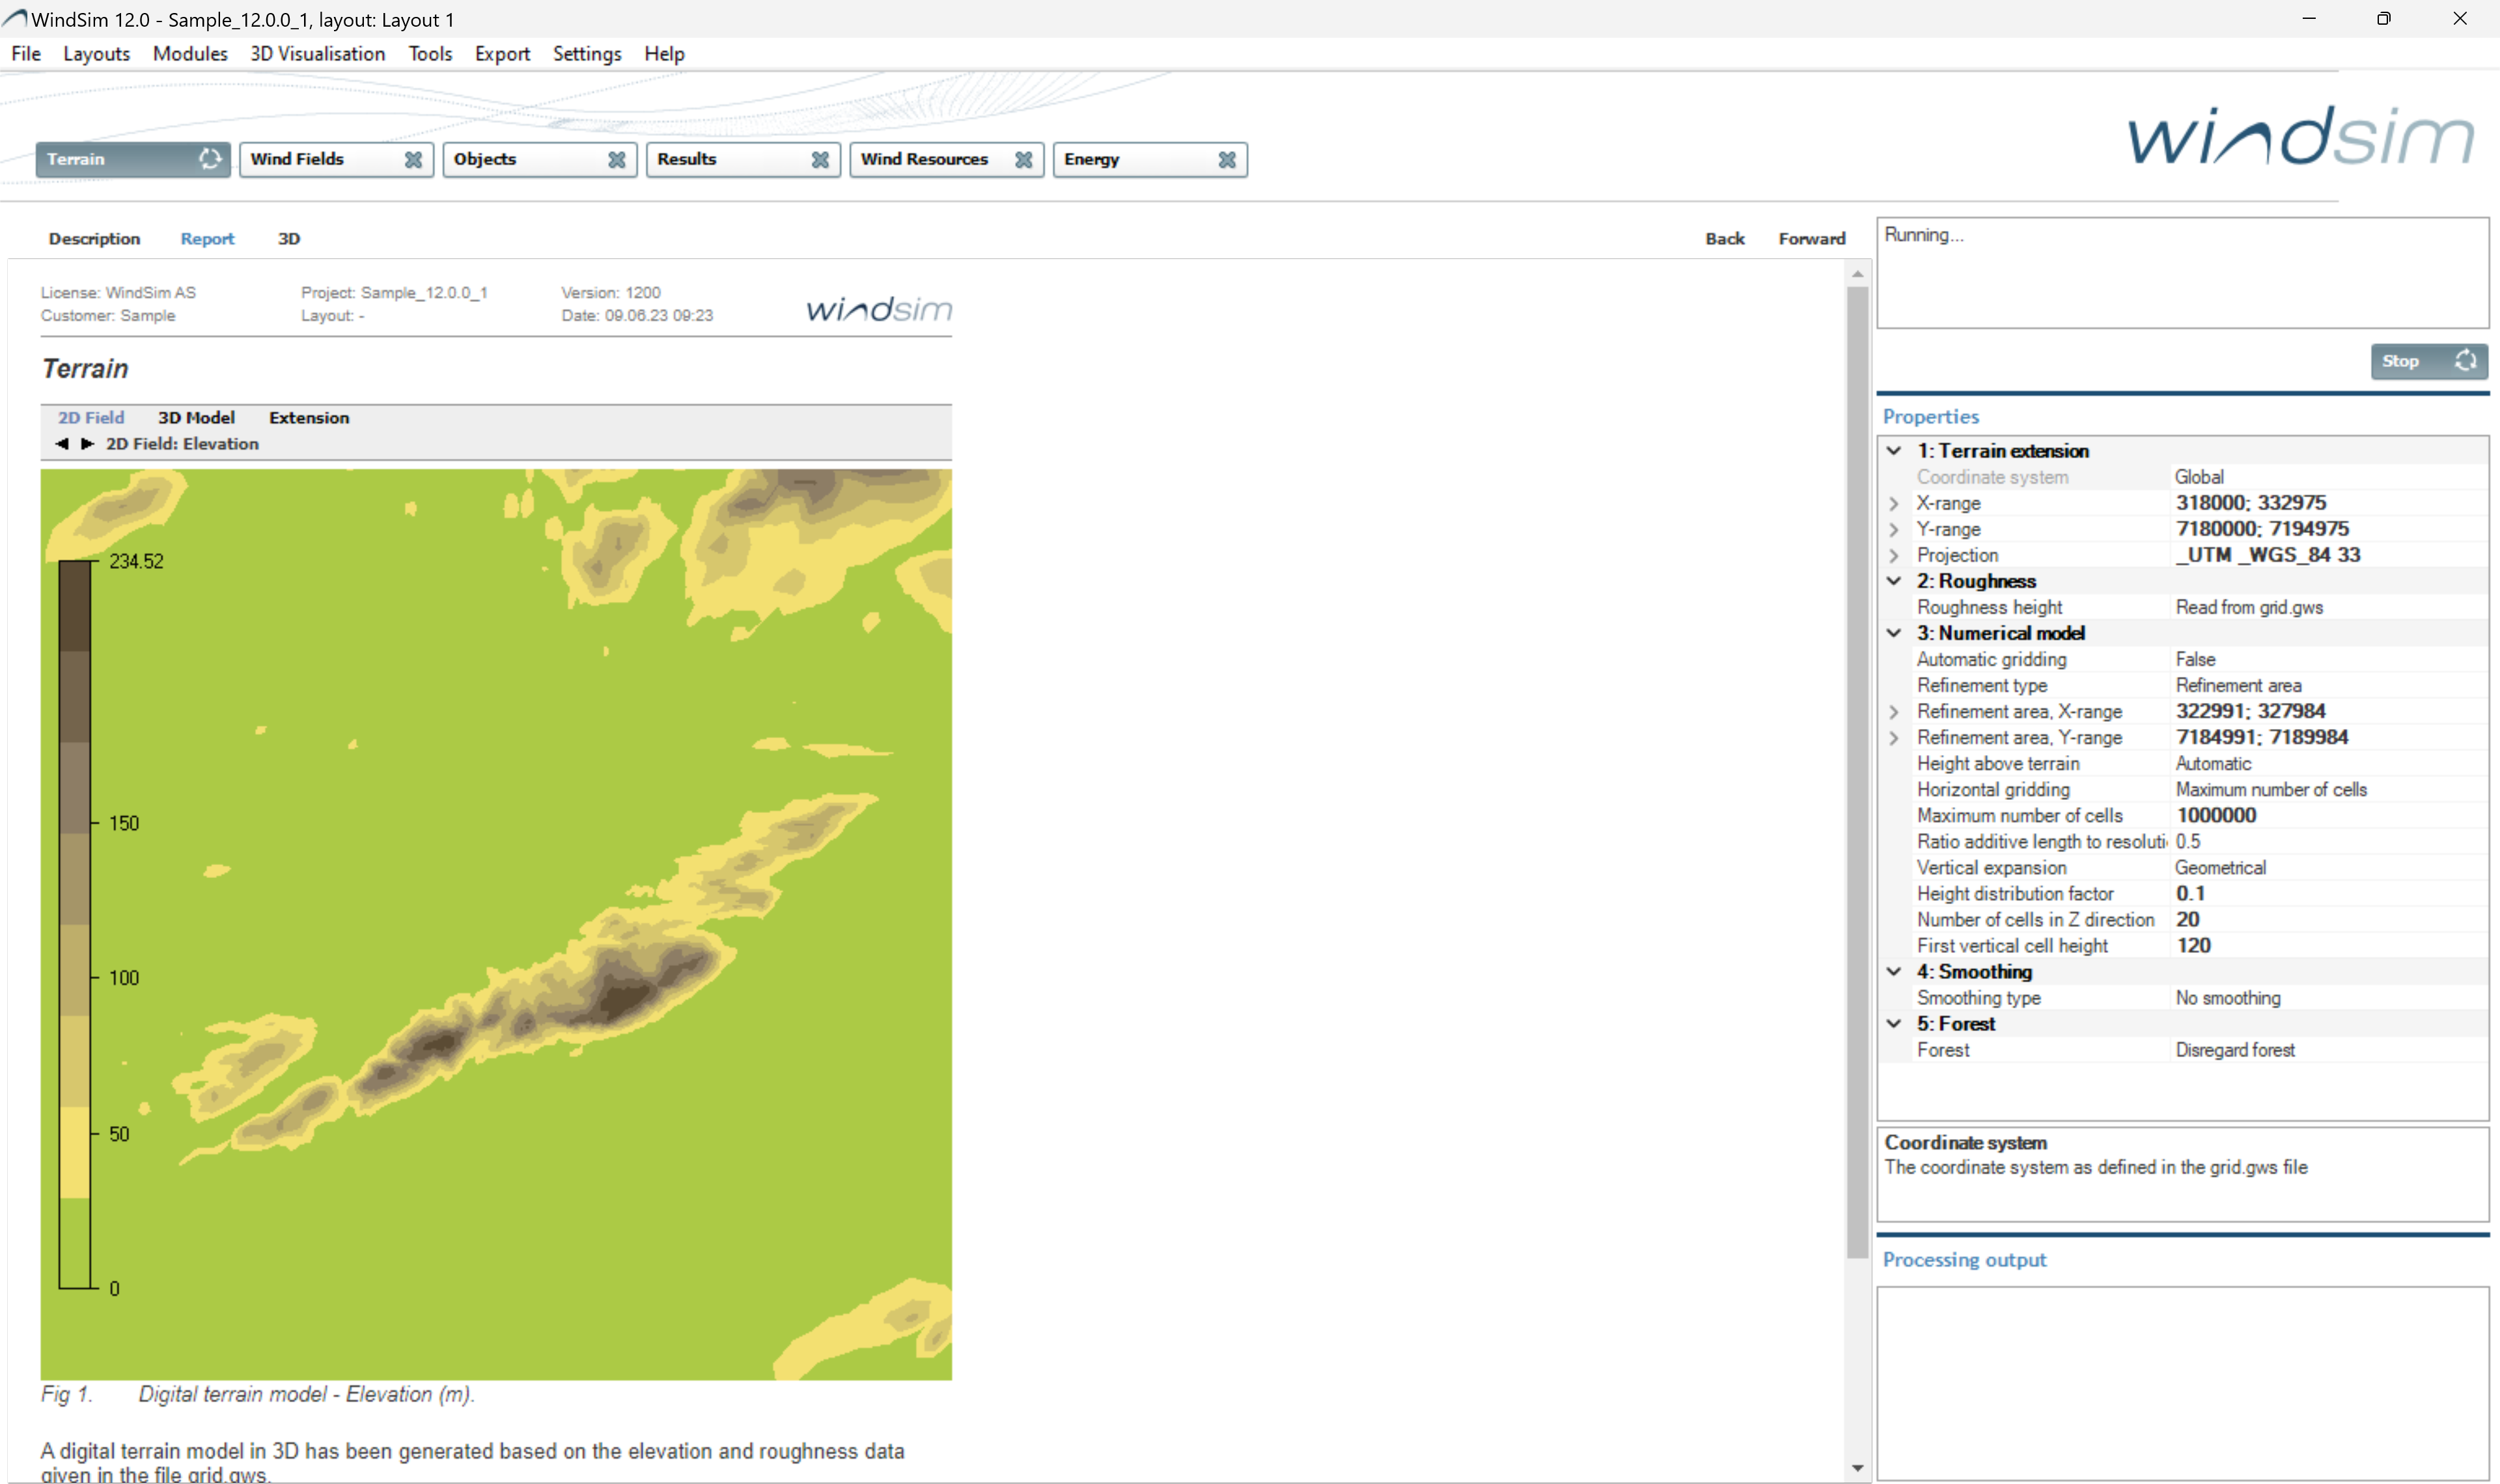Viewport: 2500px width, 1484px height.
Task: Click the X icon on the Results module
Action: (x=820, y=160)
